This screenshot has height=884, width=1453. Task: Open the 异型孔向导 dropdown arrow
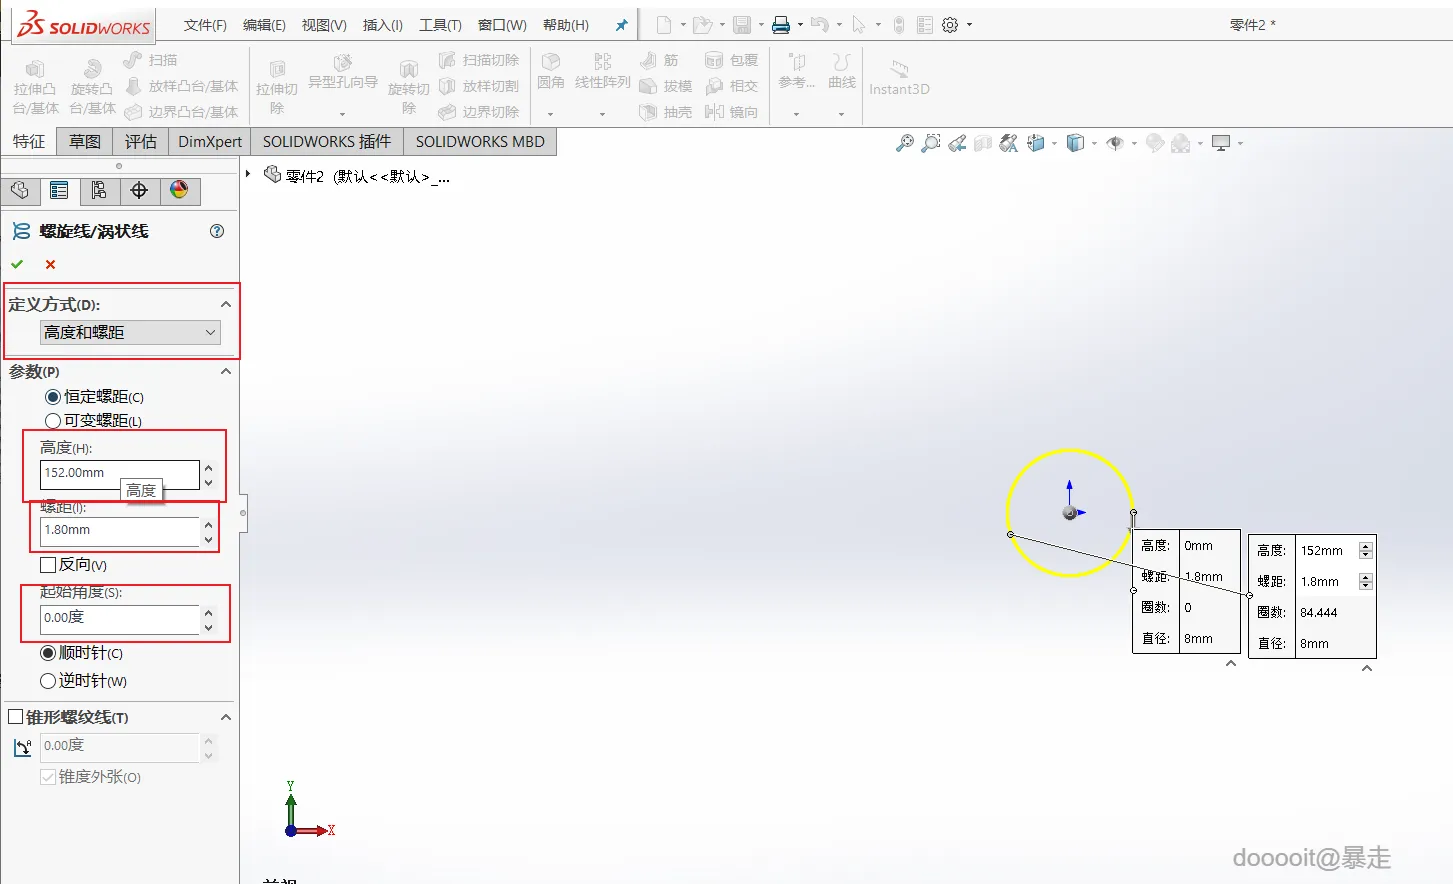coord(343,114)
